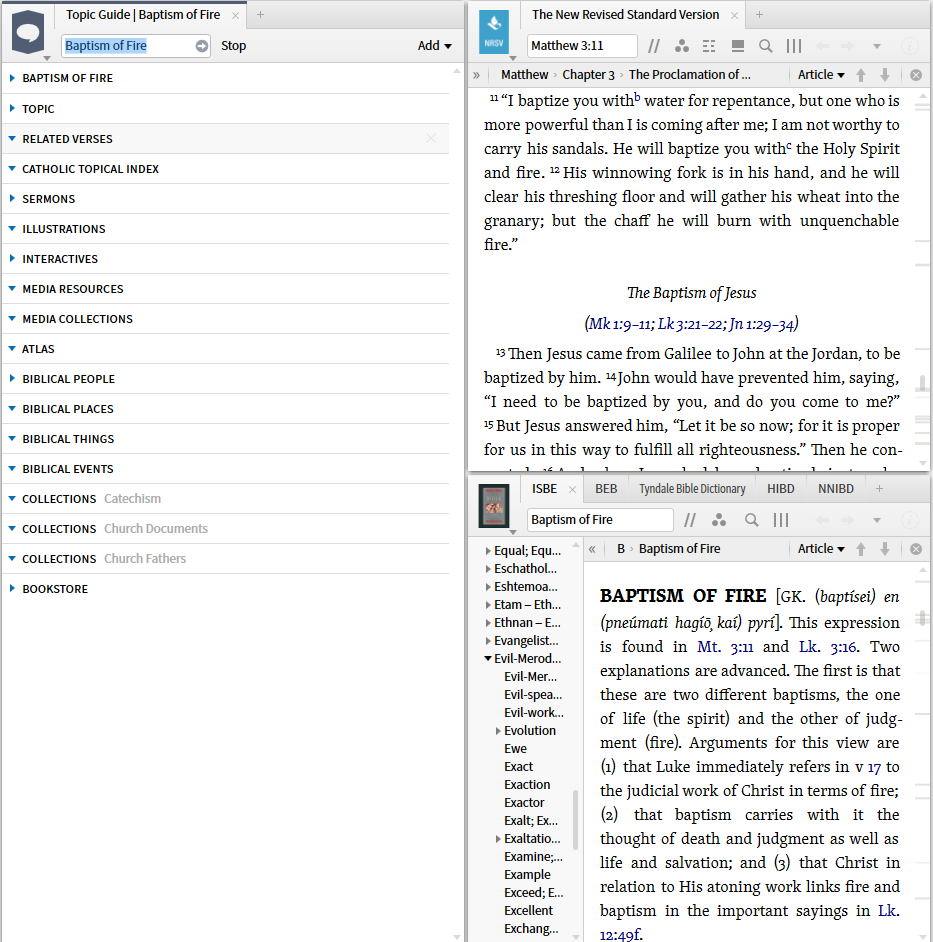Open inline search in ISBE panel

click(751, 520)
